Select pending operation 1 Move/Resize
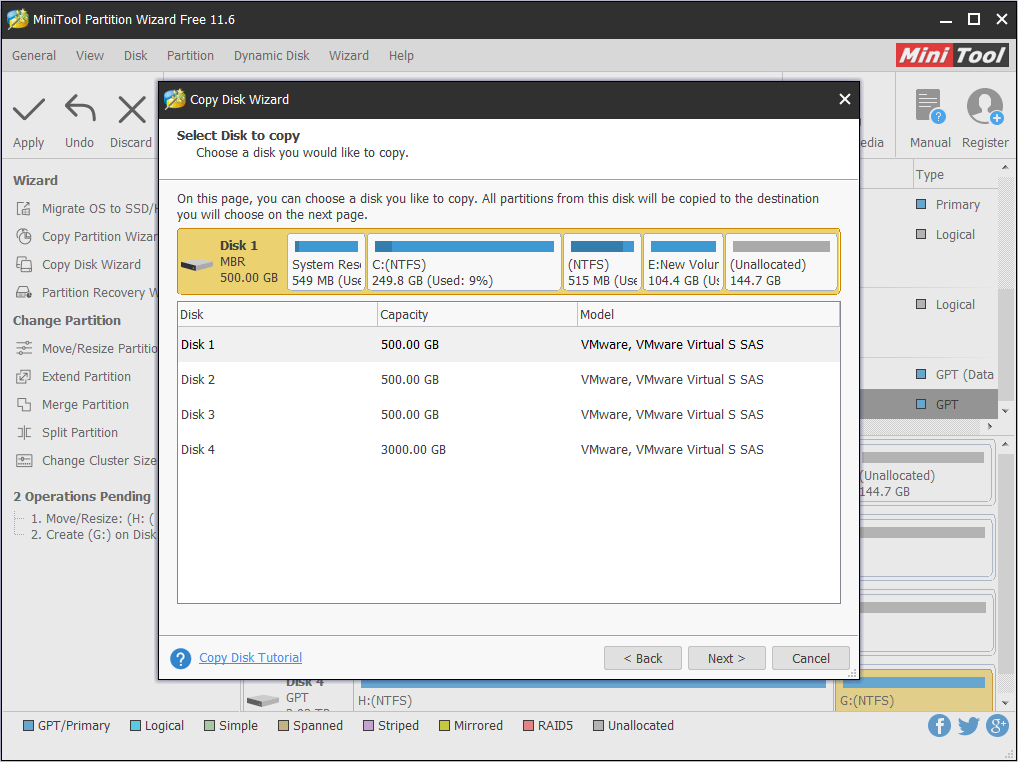1018x762 pixels. click(93, 519)
